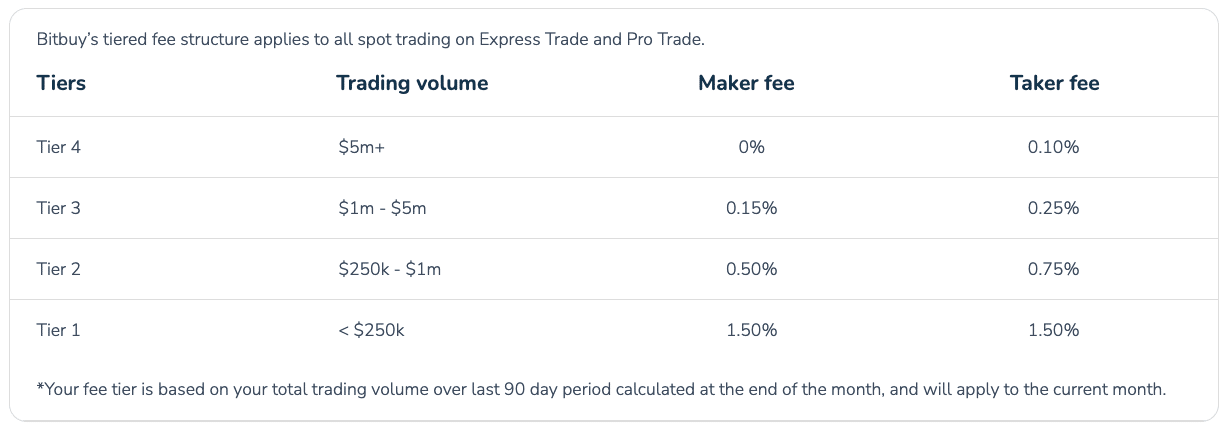Click the 0% maker fee value
Viewport: 1228px width, 427px height.
click(751, 147)
